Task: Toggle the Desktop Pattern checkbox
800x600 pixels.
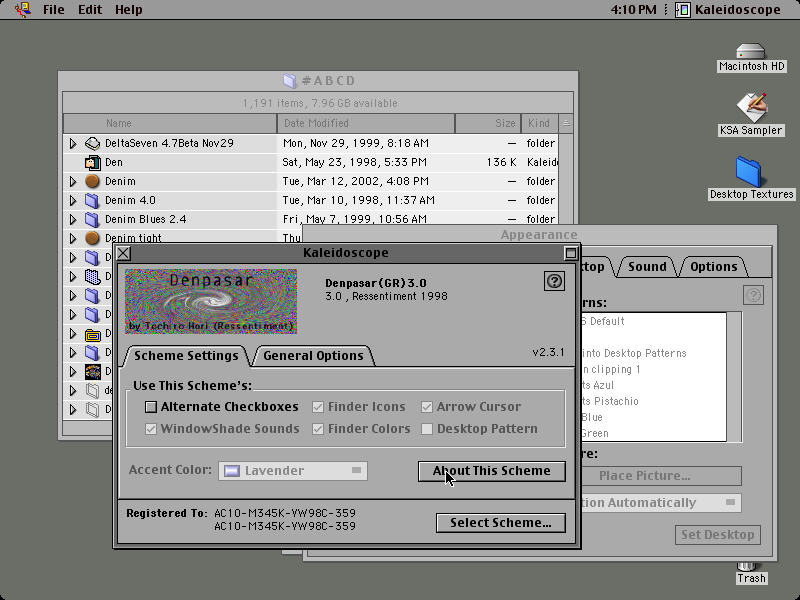Action: pyautogui.click(x=427, y=429)
